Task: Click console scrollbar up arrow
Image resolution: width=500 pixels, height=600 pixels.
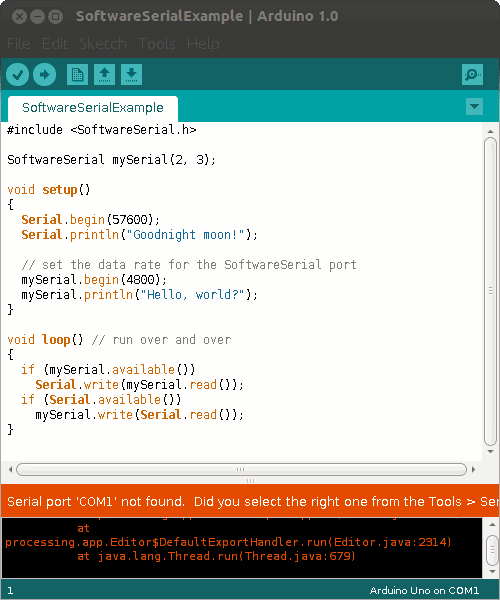Action: pos(492,525)
